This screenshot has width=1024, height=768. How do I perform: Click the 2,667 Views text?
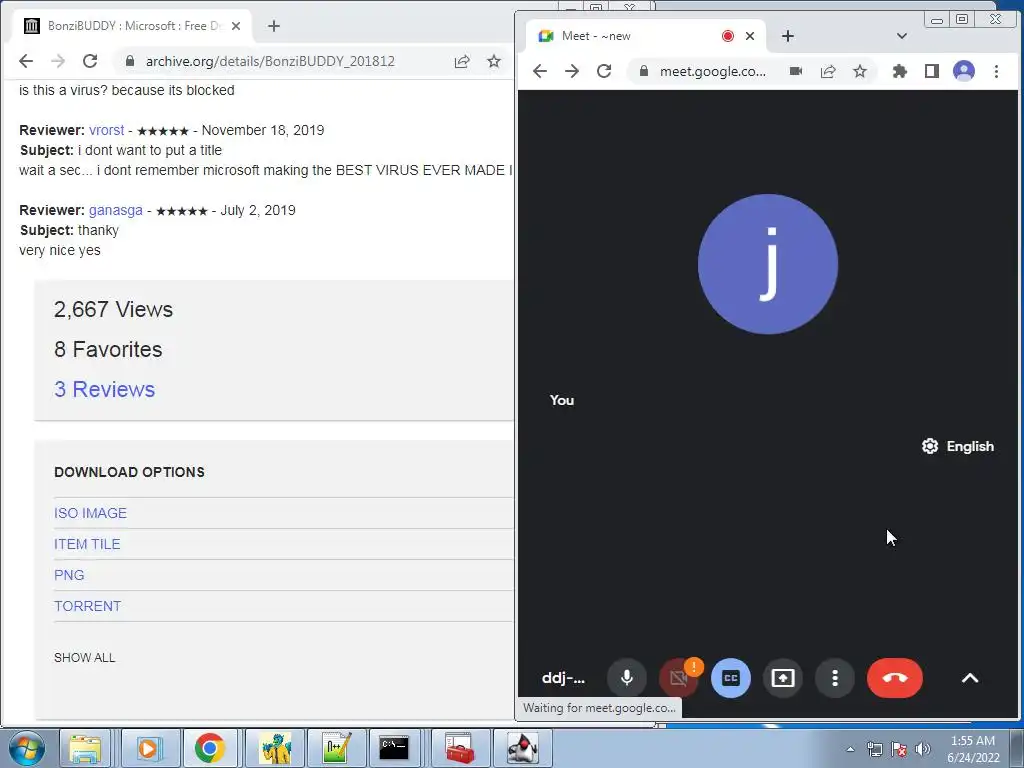click(x=113, y=310)
